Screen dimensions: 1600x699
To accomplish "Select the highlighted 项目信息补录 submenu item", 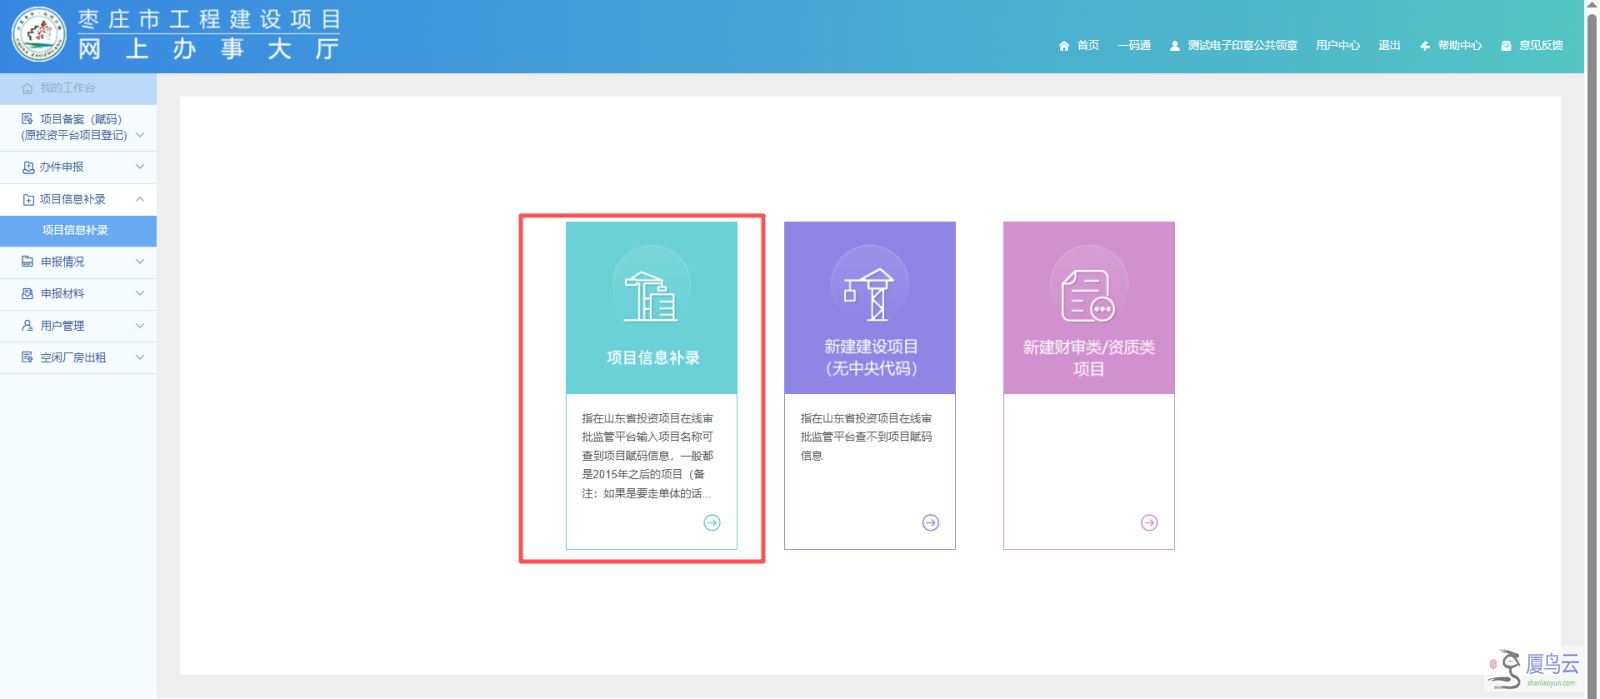I will click(x=78, y=230).
